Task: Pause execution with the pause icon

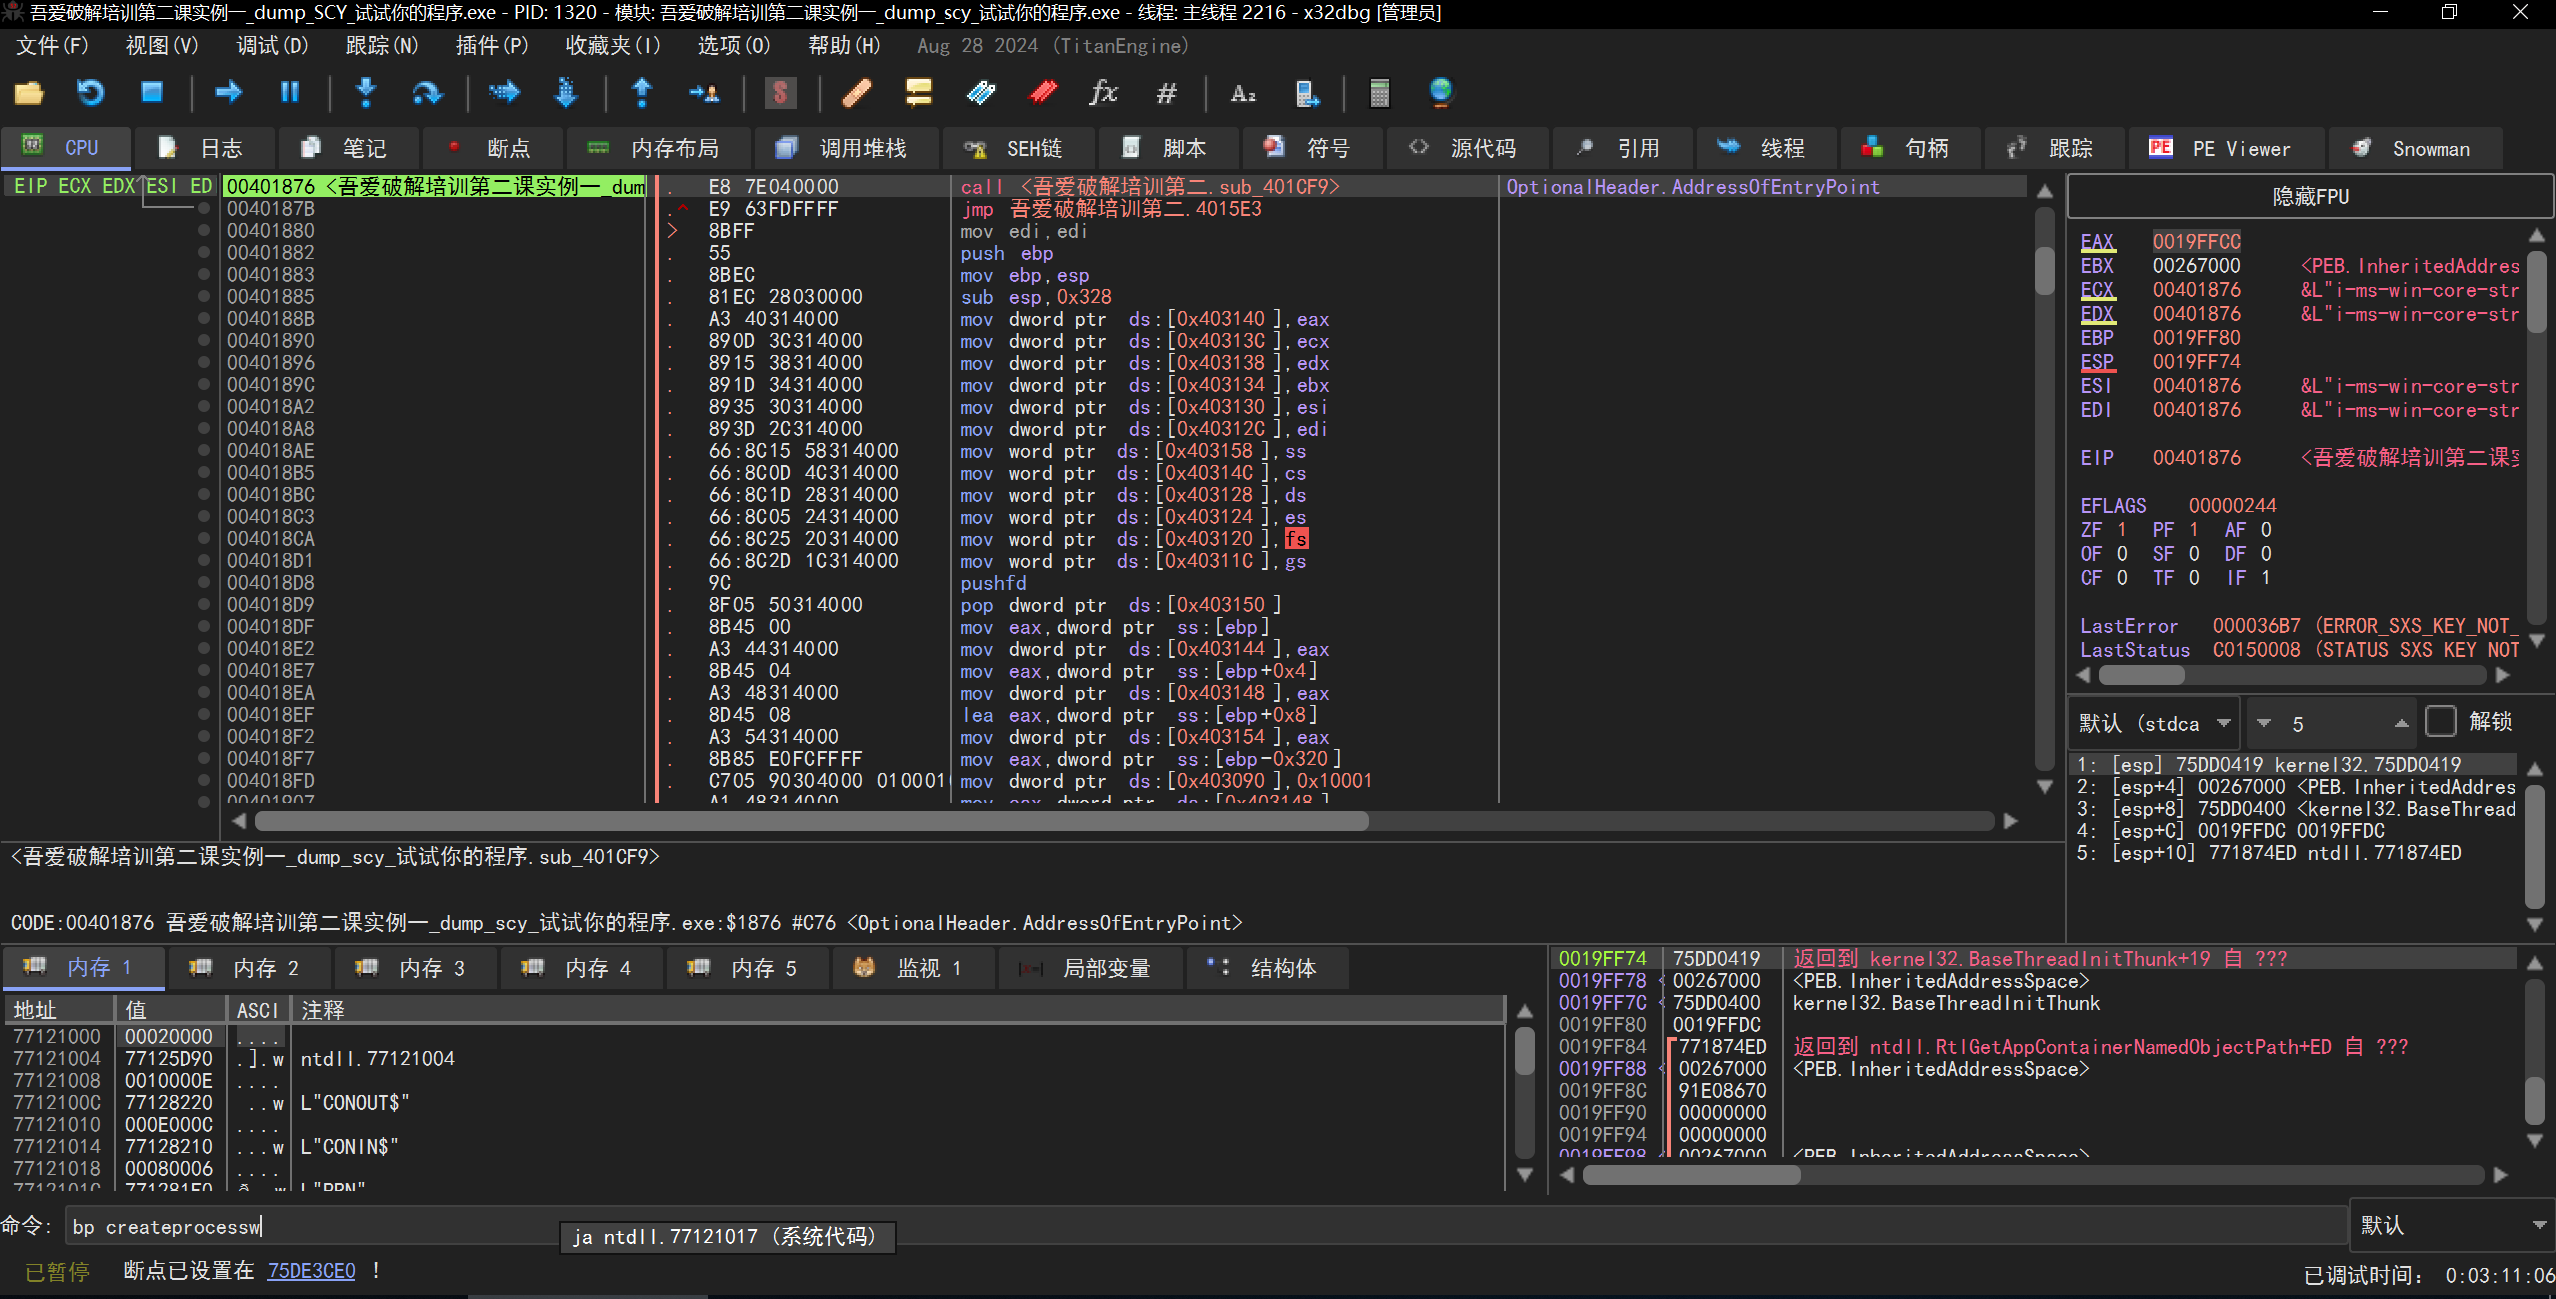Action: coord(290,93)
